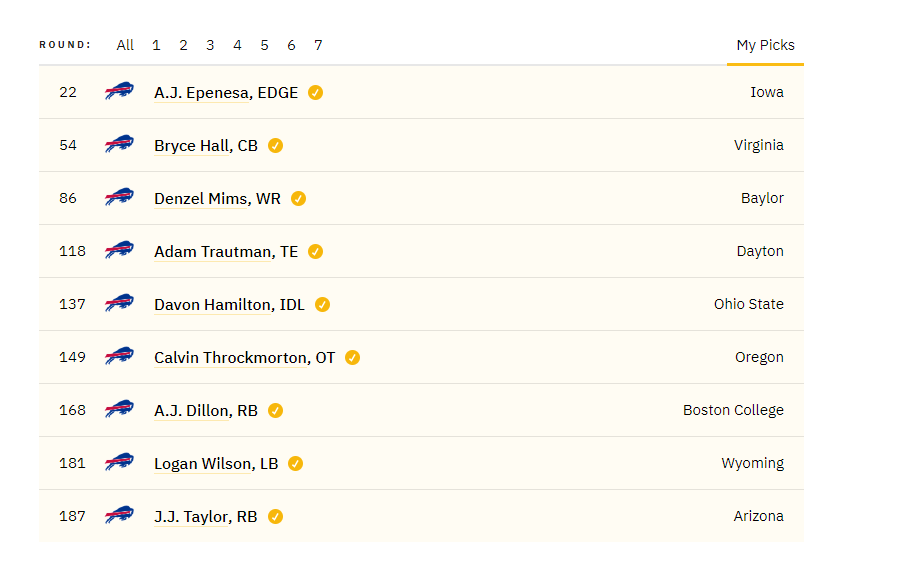
Task: Click Bills logo beside pick 187
Action: 119,515
